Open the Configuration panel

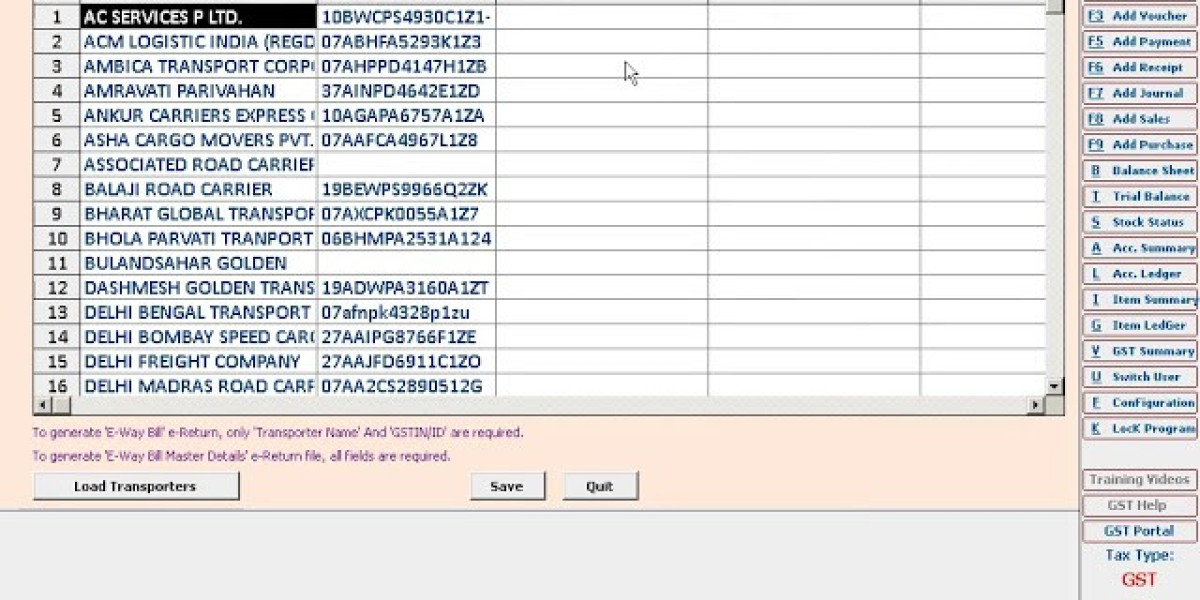point(1140,403)
